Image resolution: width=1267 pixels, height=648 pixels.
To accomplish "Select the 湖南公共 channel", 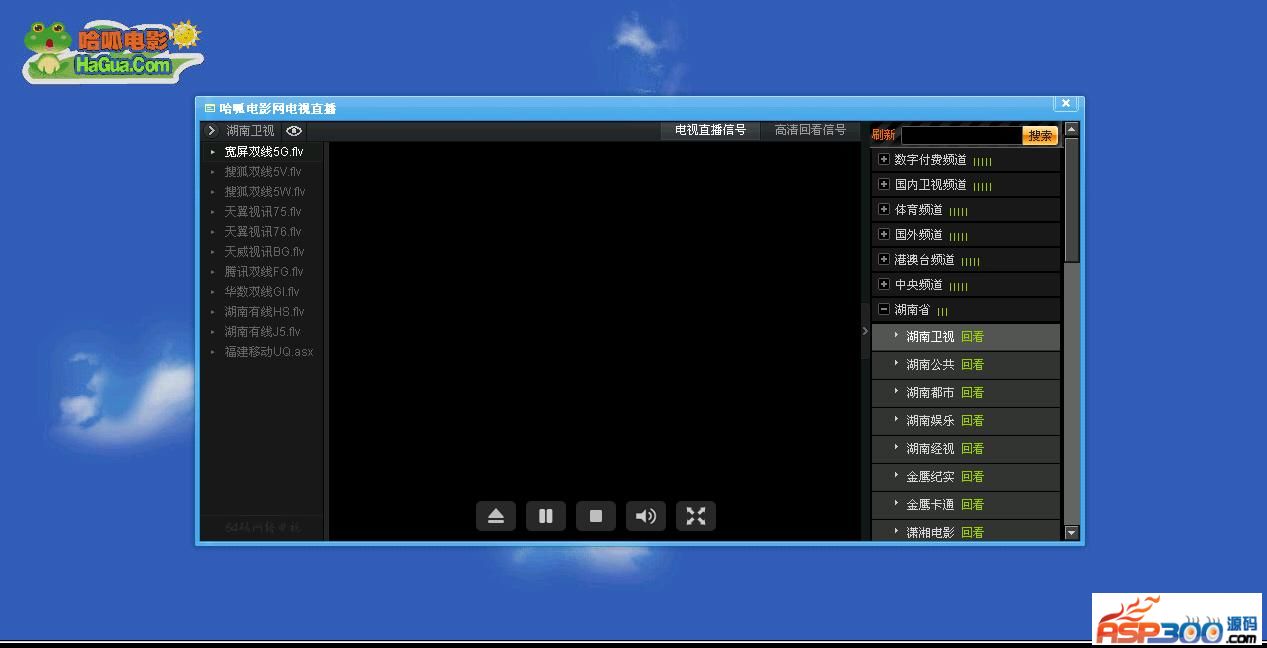I will pyautogui.click(x=930, y=365).
